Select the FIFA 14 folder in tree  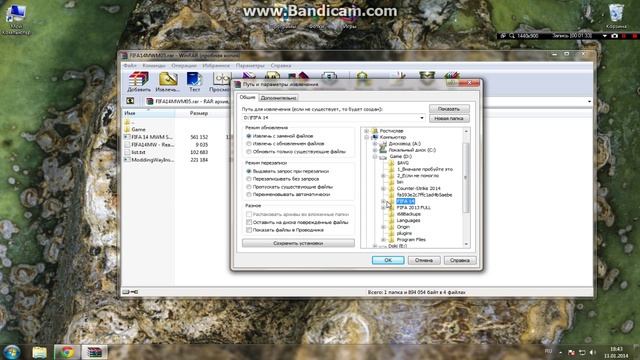pyautogui.click(x=405, y=201)
